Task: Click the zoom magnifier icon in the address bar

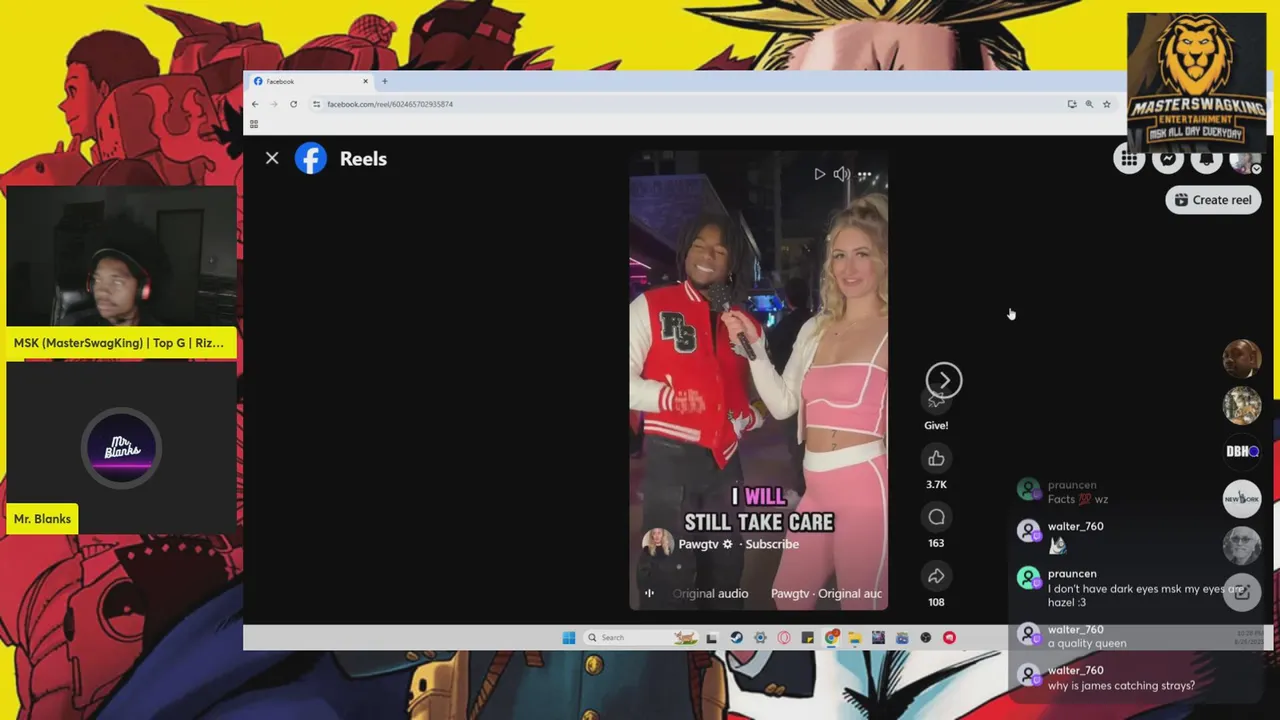Action: [1089, 104]
